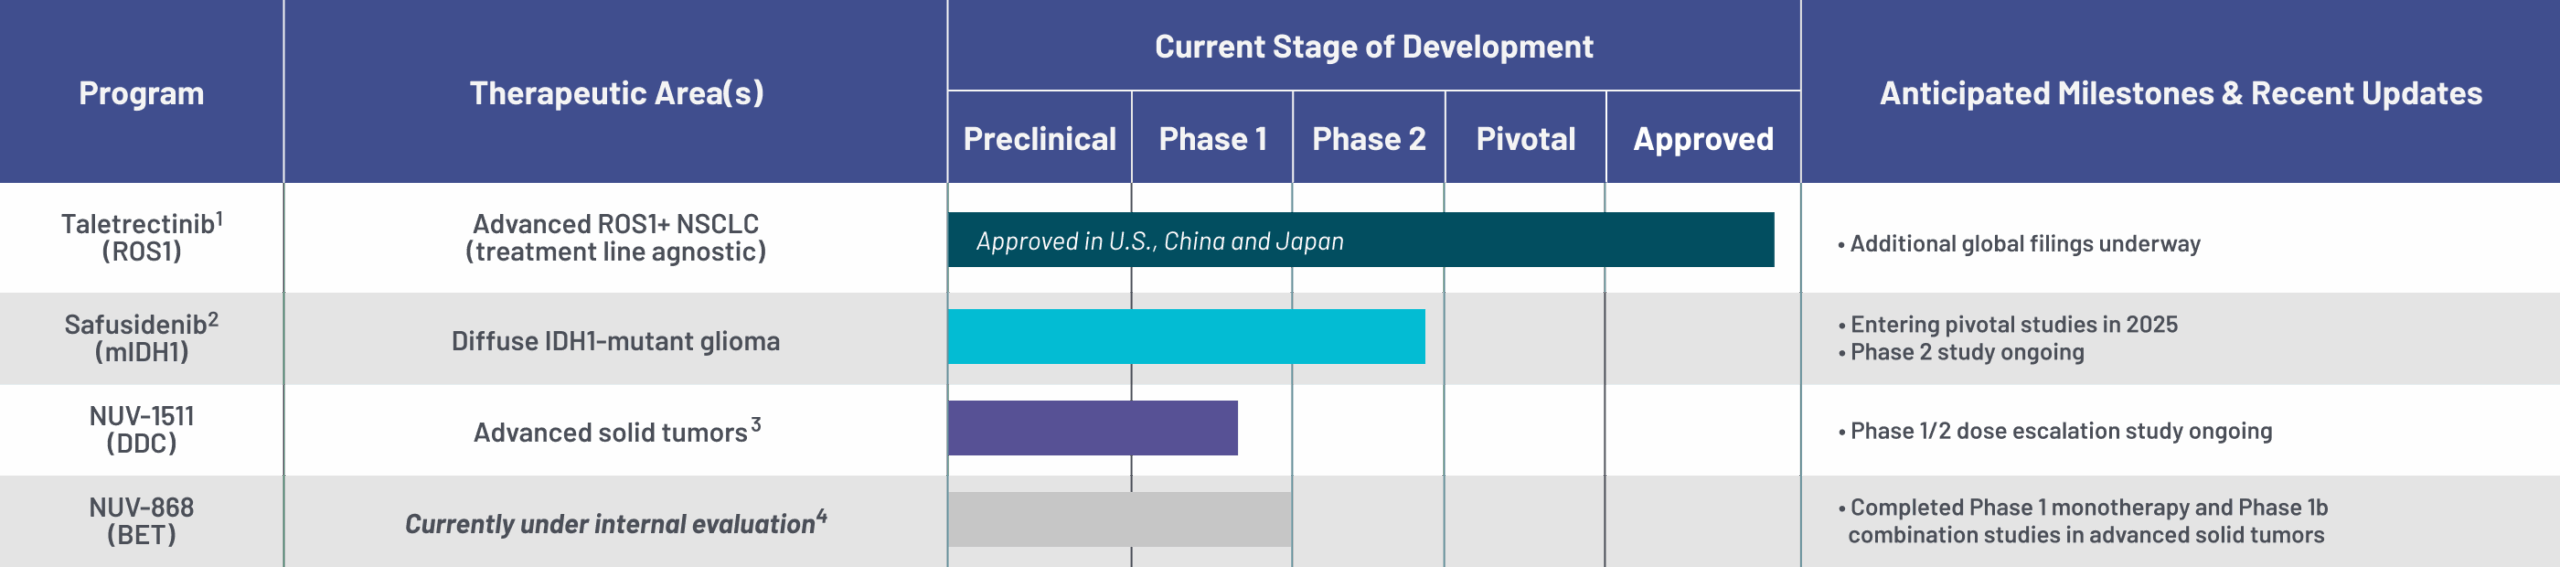Viewport: 2560px width, 567px height.
Task: Open the NUV-868 (BET) program row
Action: [141, 521]
